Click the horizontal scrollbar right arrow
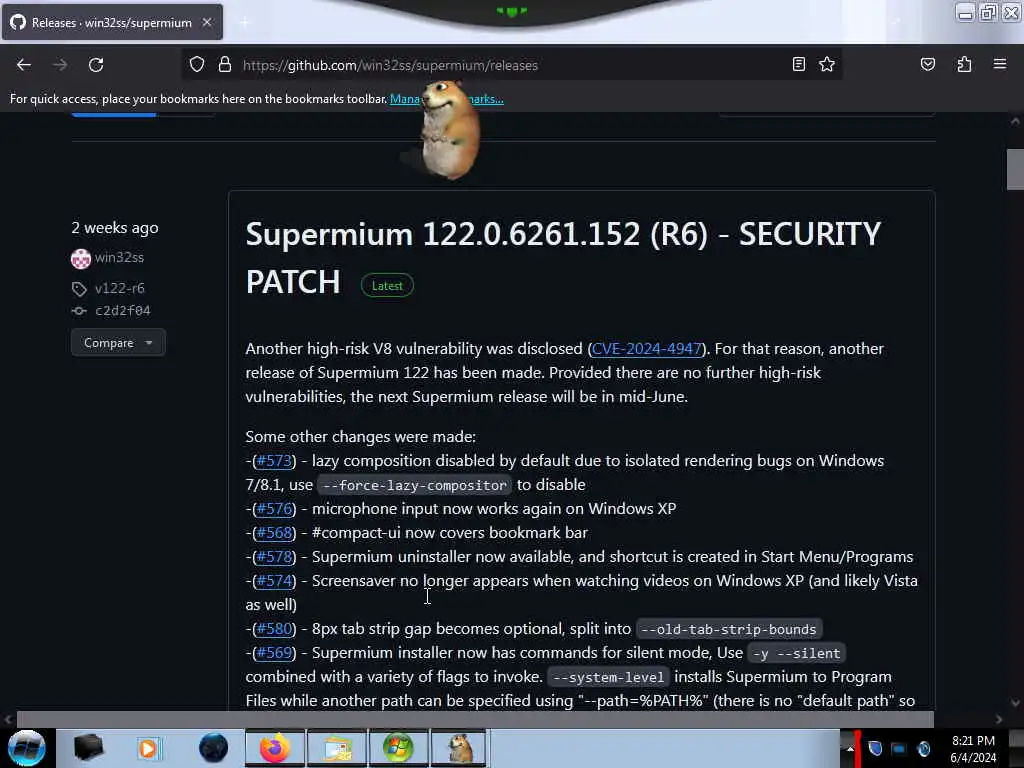 [999, 719]
